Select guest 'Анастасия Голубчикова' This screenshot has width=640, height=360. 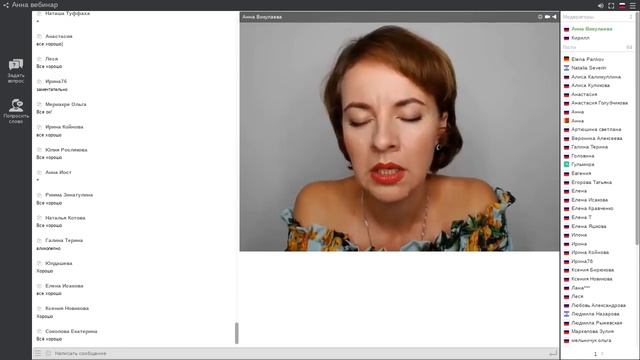[x=600, y=103]
